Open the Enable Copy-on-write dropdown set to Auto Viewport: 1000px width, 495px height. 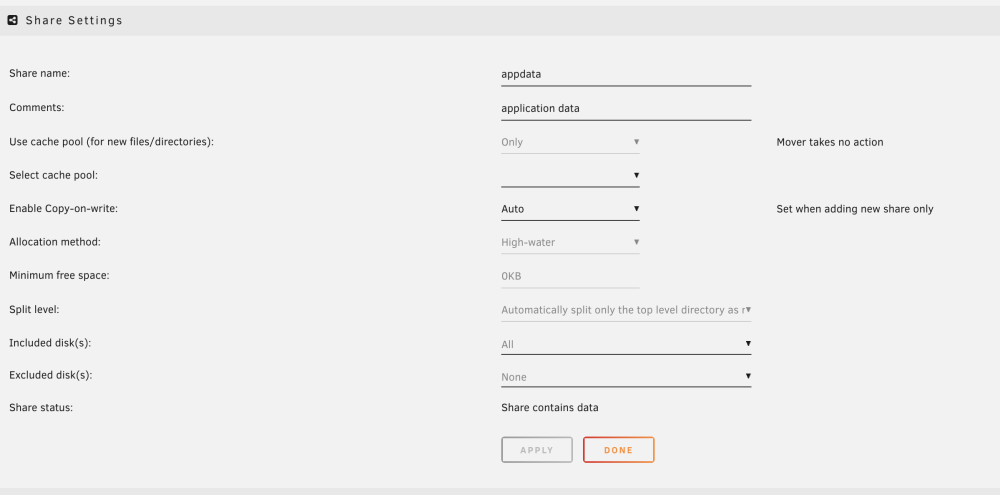click(x=570, y=209)
